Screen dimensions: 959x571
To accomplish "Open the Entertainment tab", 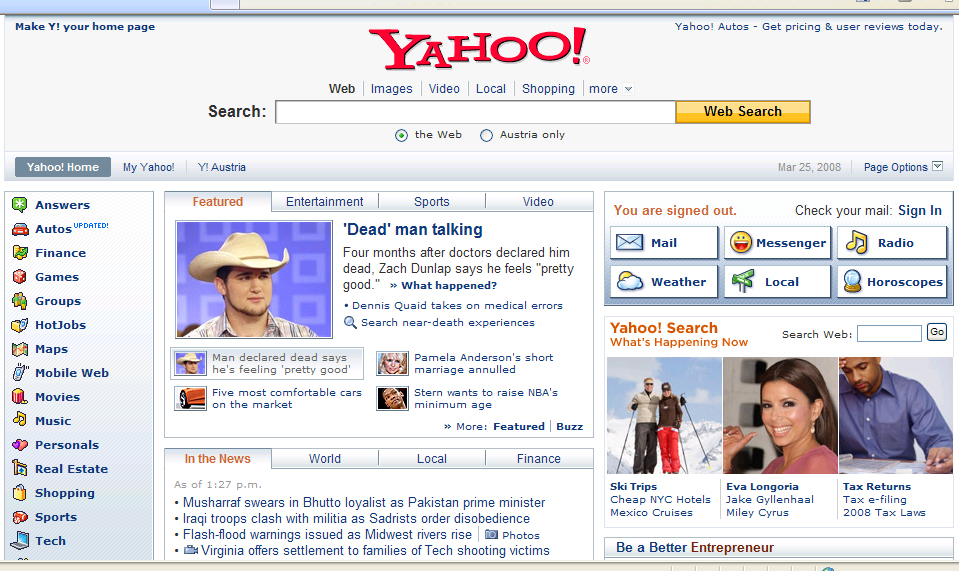I will click(x=325, y=202).
